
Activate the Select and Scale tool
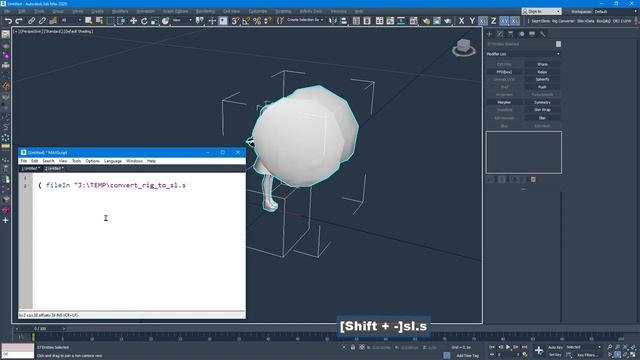[x=155, y=21]
